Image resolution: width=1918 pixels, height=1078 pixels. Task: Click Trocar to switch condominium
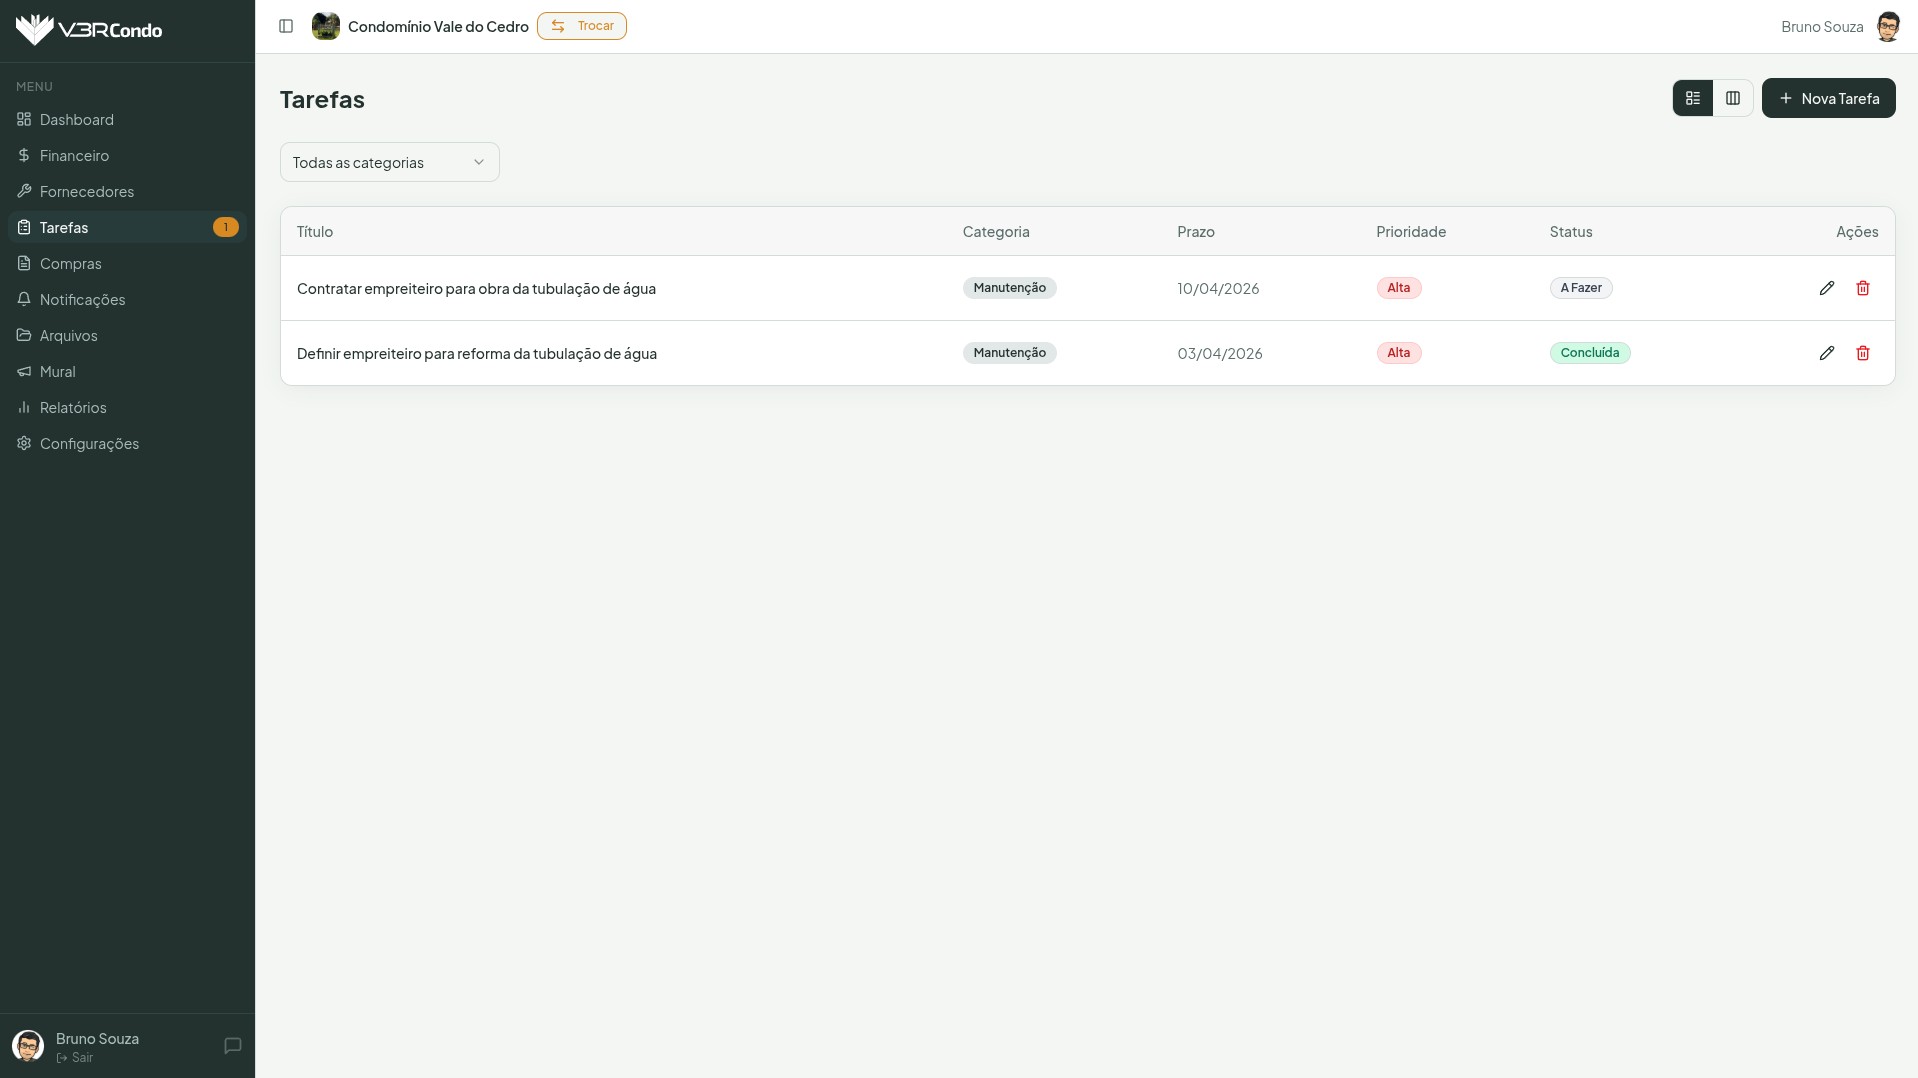581,26
